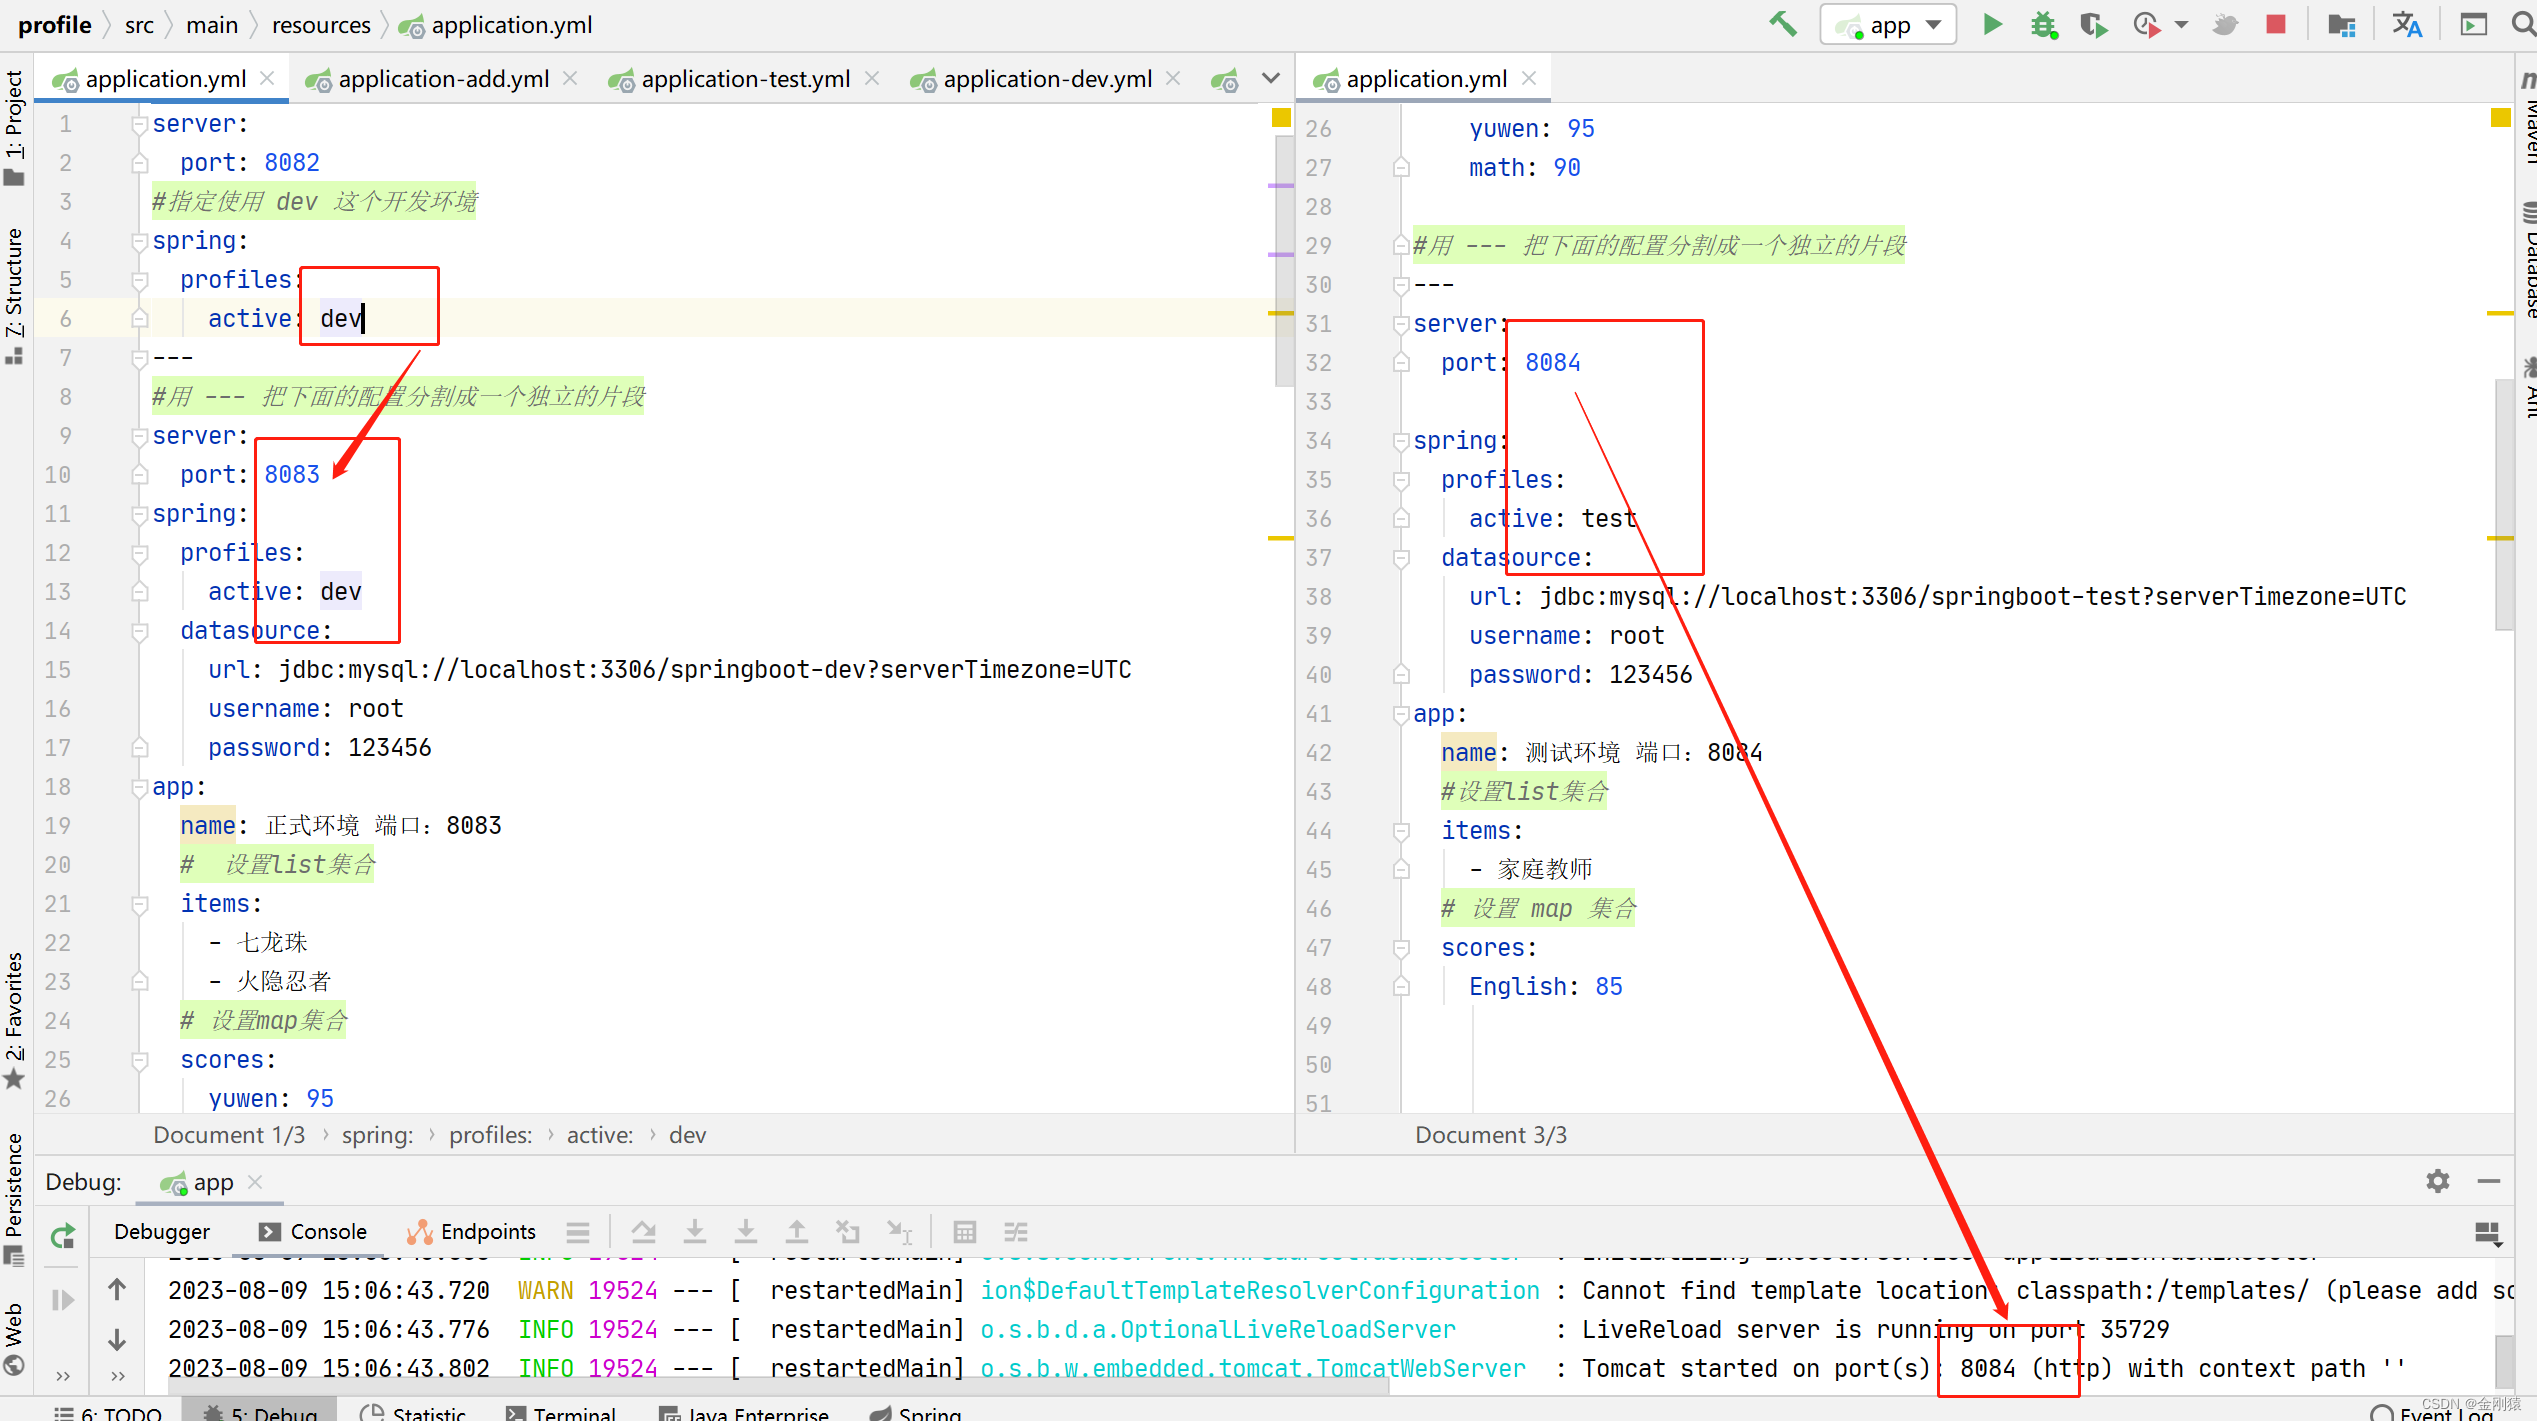Close the app debug session tab

(x=255, y=1182)
